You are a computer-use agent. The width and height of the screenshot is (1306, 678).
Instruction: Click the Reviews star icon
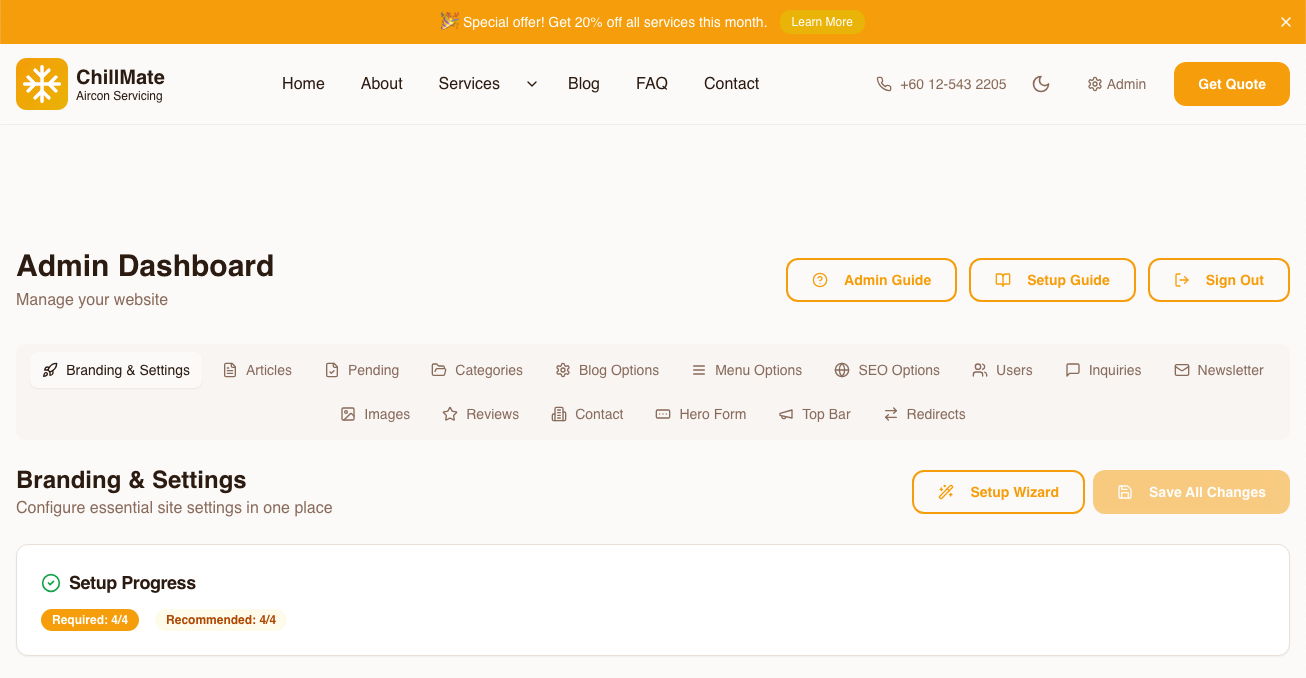[448, 413]
